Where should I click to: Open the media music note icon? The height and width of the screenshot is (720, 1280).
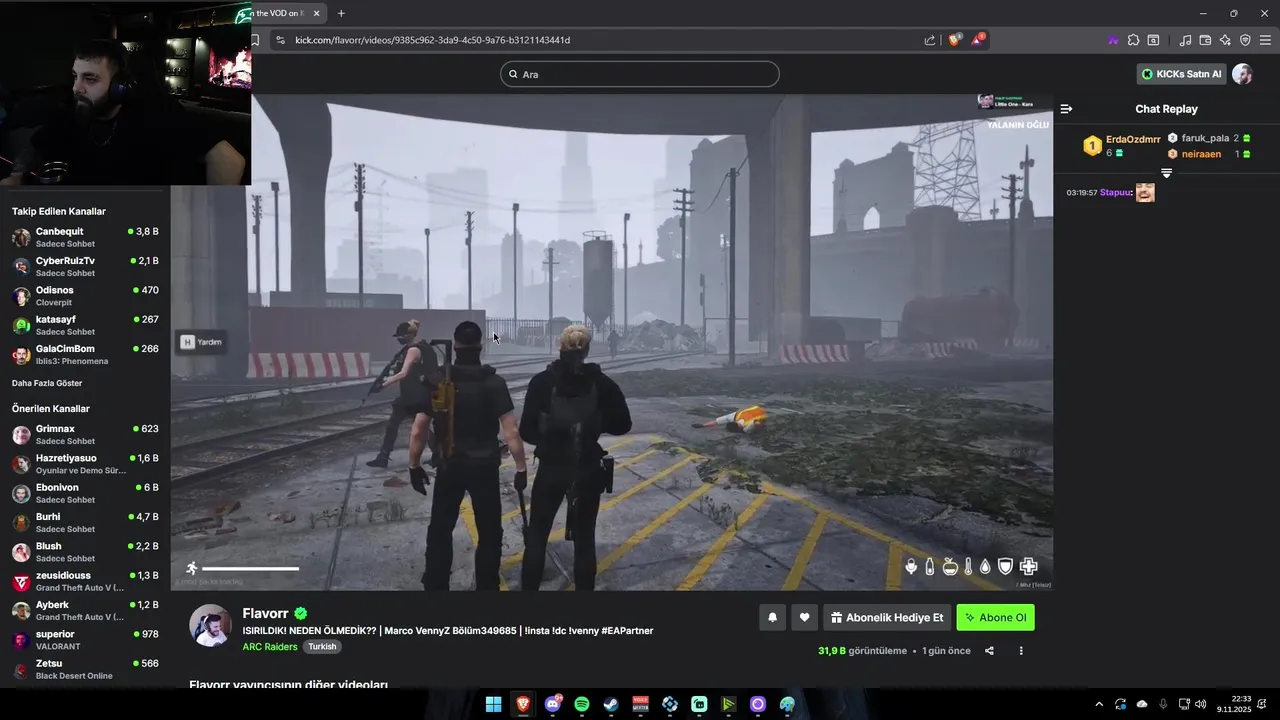1186,40
